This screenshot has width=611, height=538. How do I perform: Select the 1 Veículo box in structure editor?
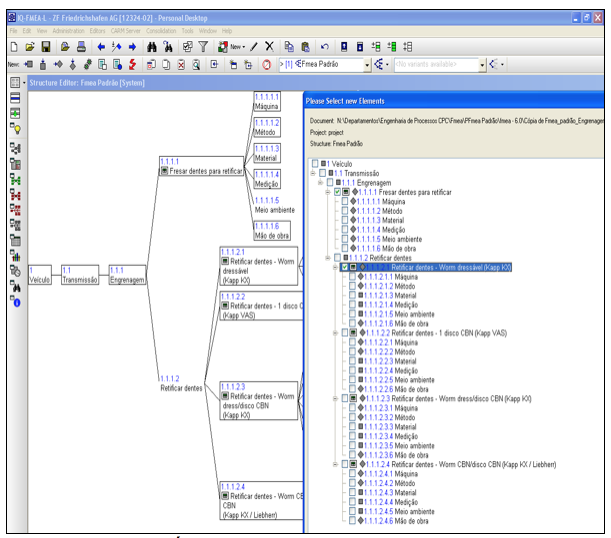click(x=40, y=275)
